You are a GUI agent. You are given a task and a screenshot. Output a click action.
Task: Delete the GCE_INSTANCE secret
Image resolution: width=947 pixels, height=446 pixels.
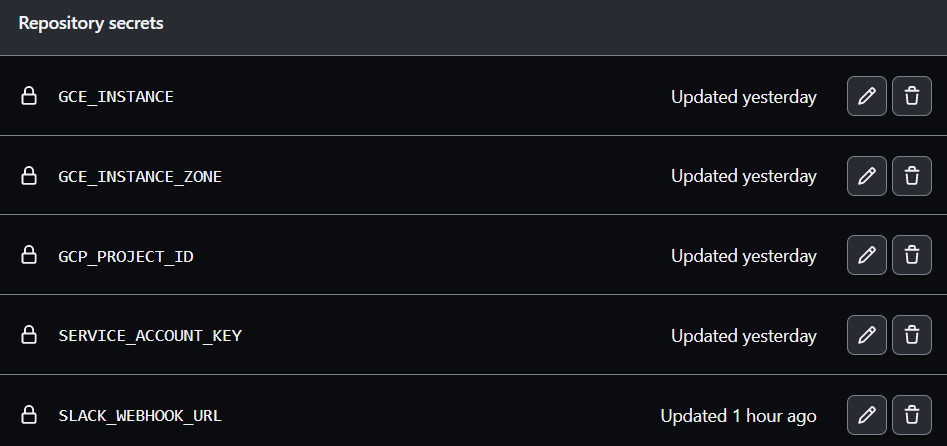pyautogui.click(x=911, y=96)
